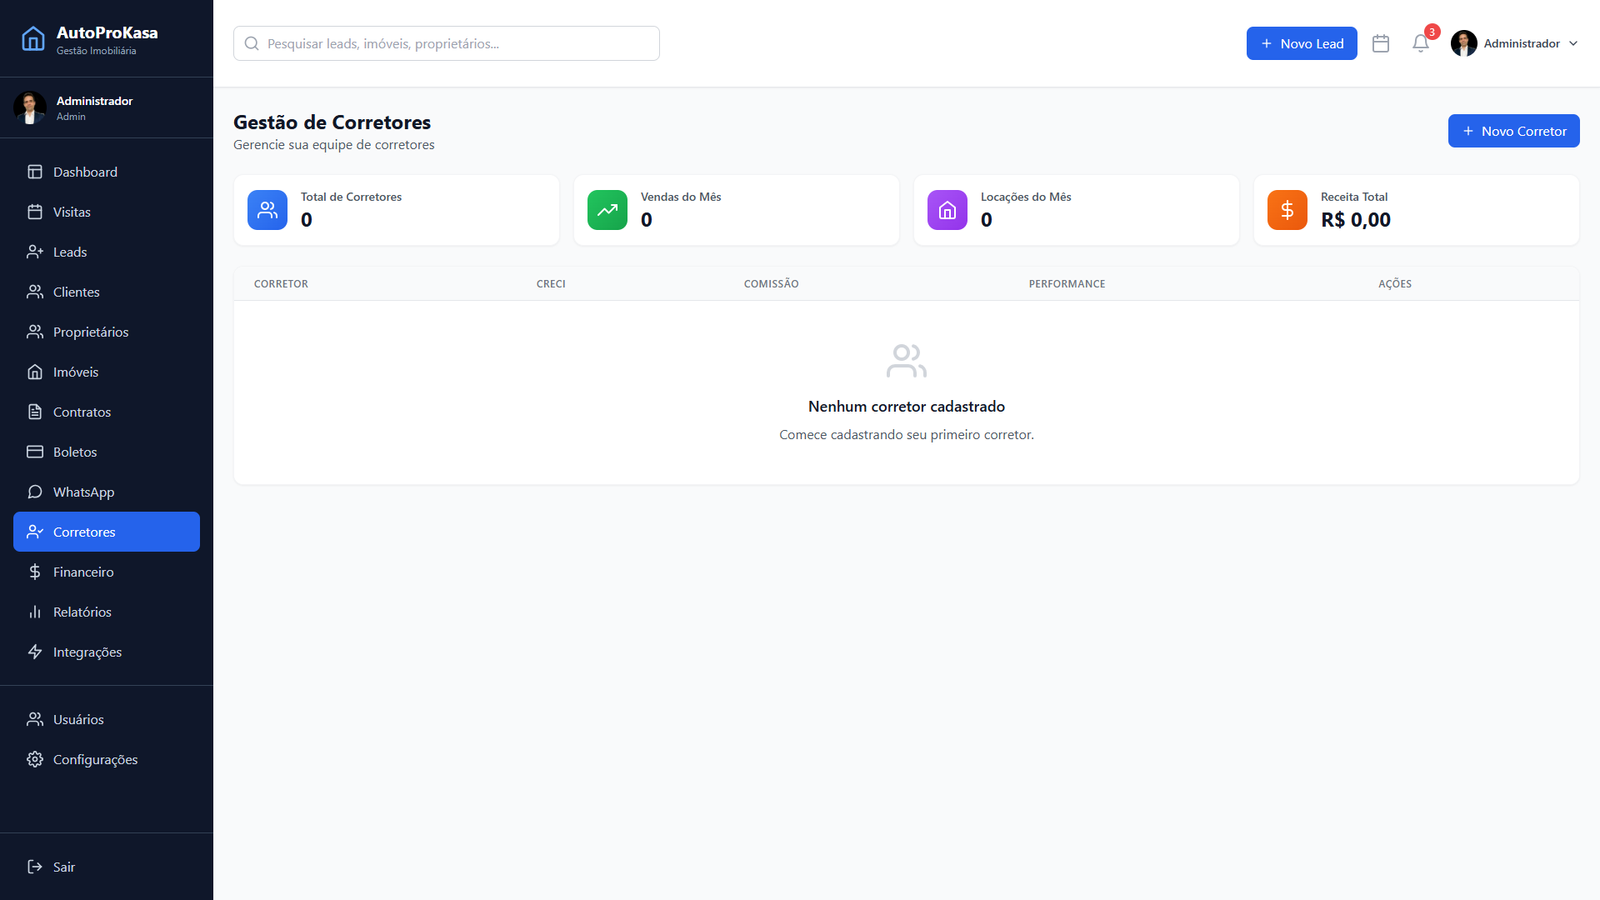Image resolution: width=1600 pixels, height=900 pixels.
Task: Open Financeiro from the sidebar
Action: [83, 572]
